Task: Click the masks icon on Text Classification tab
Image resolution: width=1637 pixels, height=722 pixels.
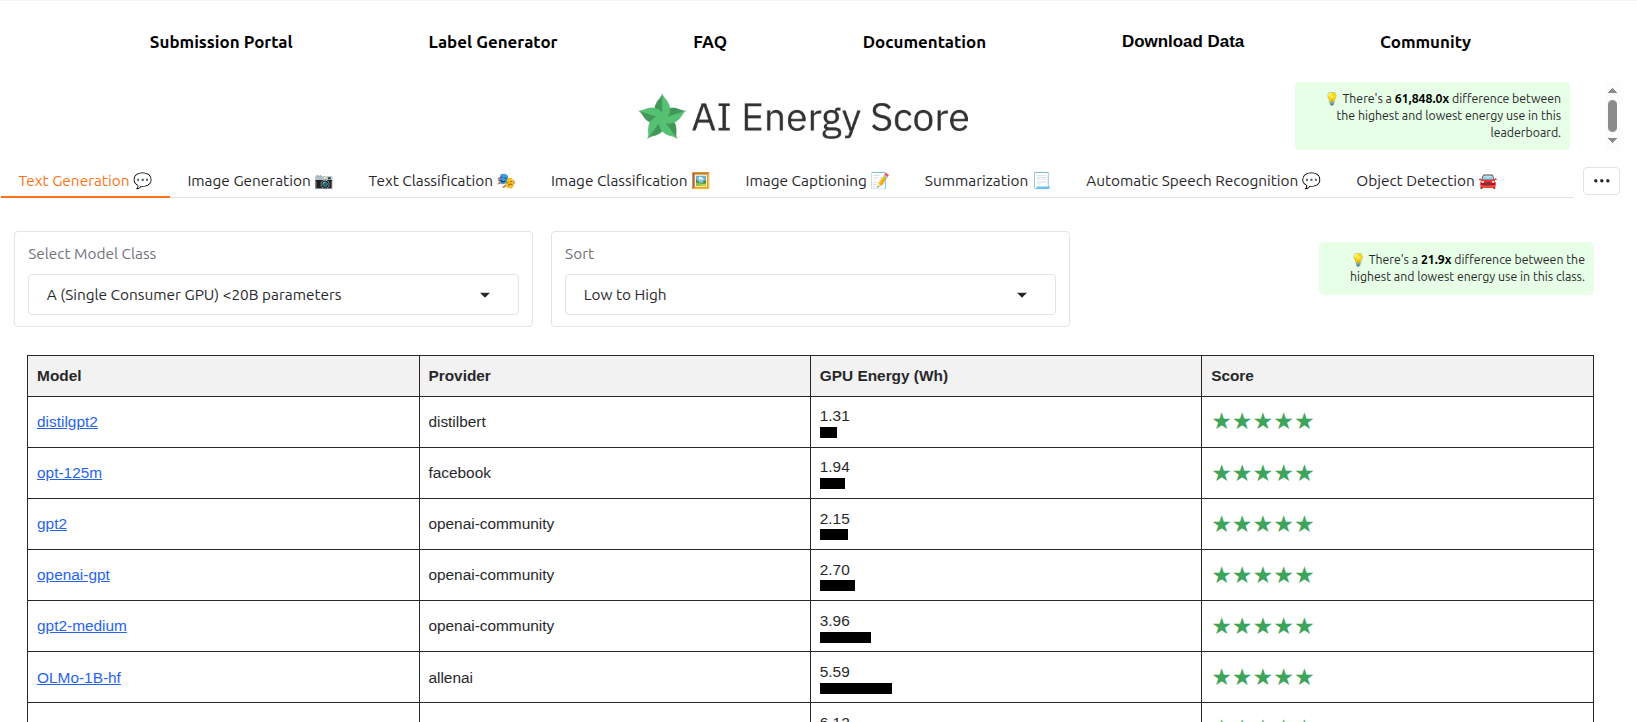Action: (506, 181)
